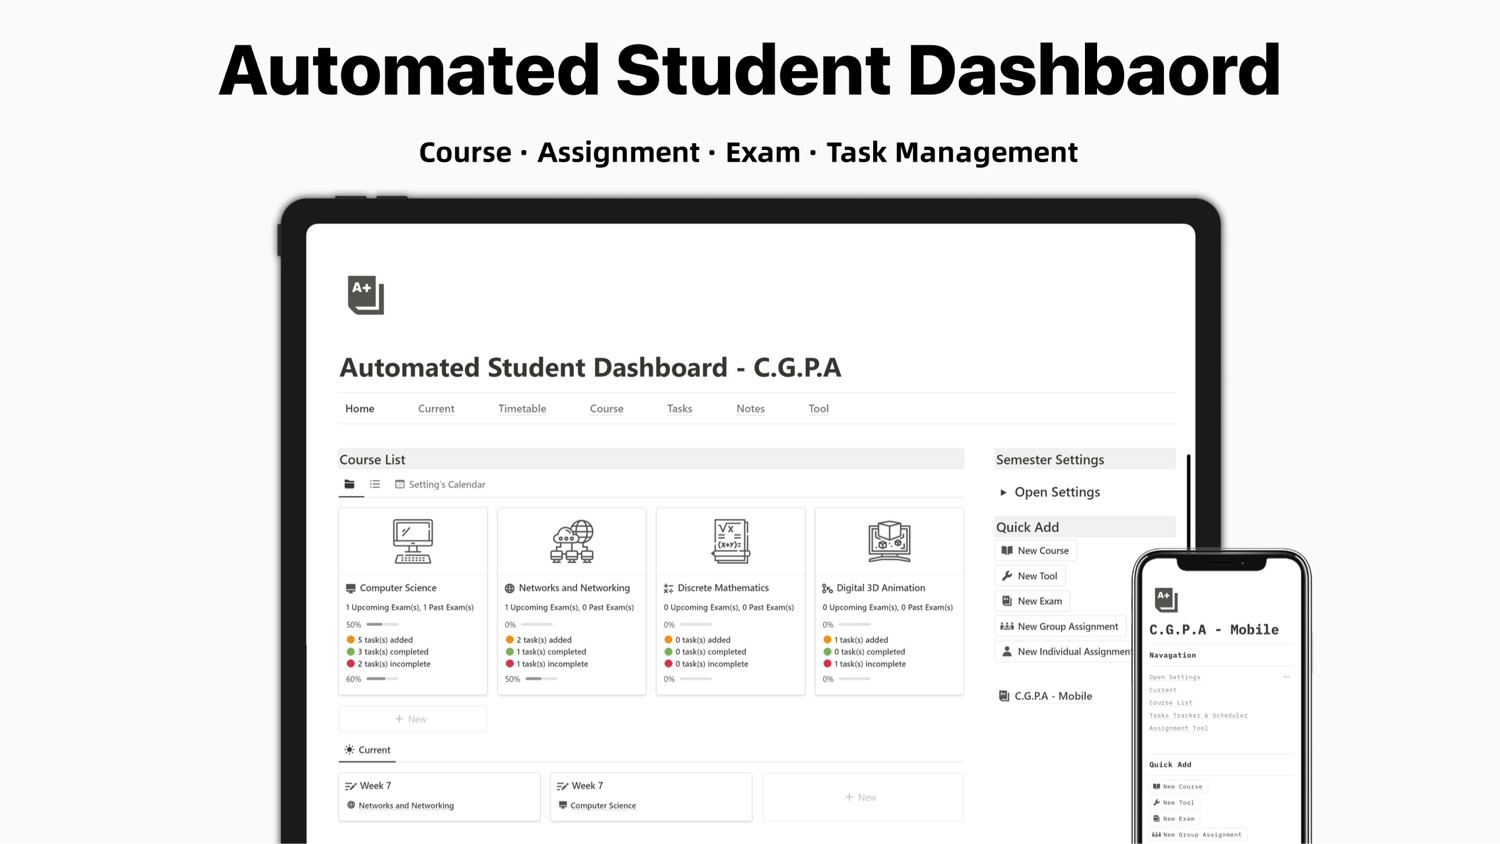
Task: Click the book icon on New Course button
Action: 1007,550
